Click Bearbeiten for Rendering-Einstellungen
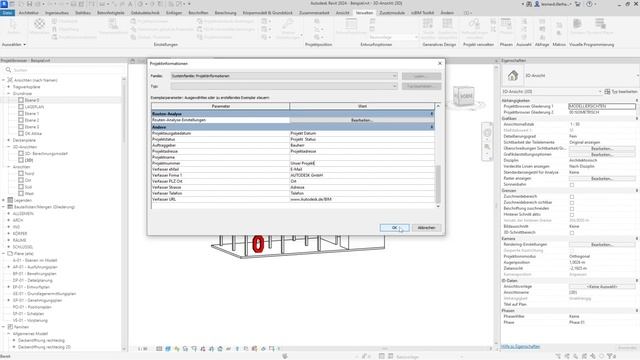The image size is (640, 360). (602, 244)
